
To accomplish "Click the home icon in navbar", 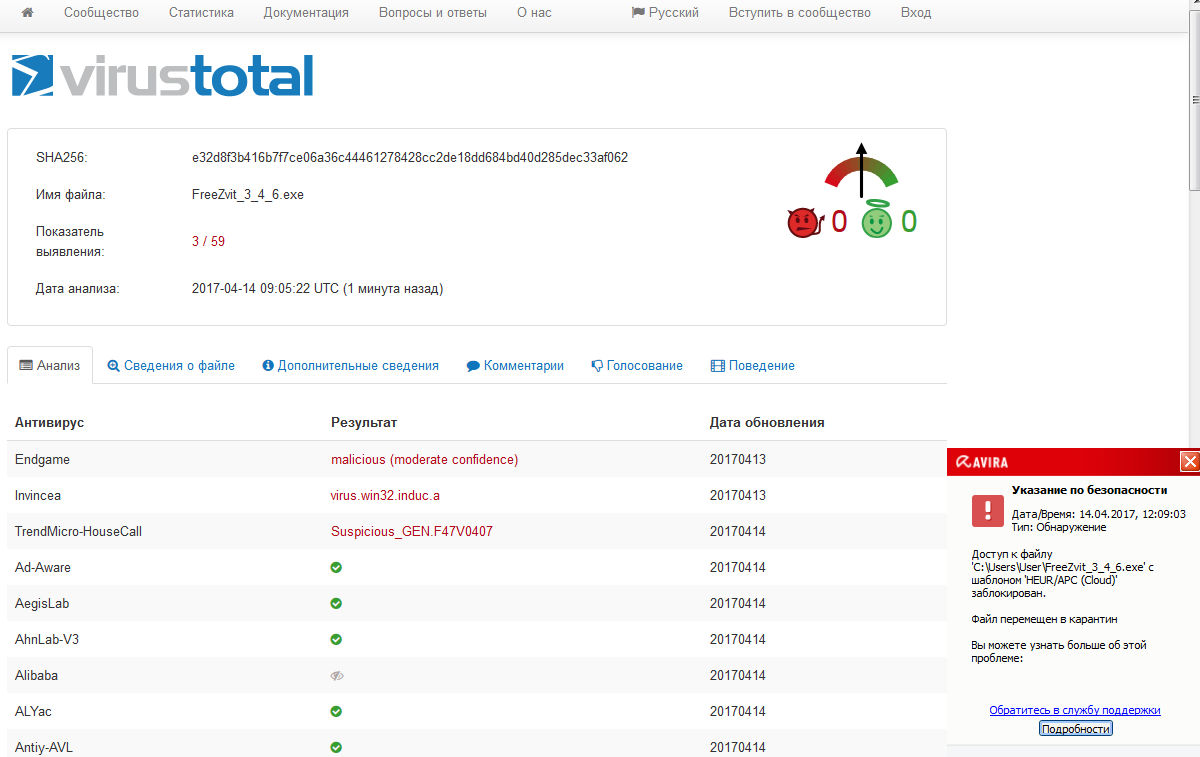I will point(27,13).
